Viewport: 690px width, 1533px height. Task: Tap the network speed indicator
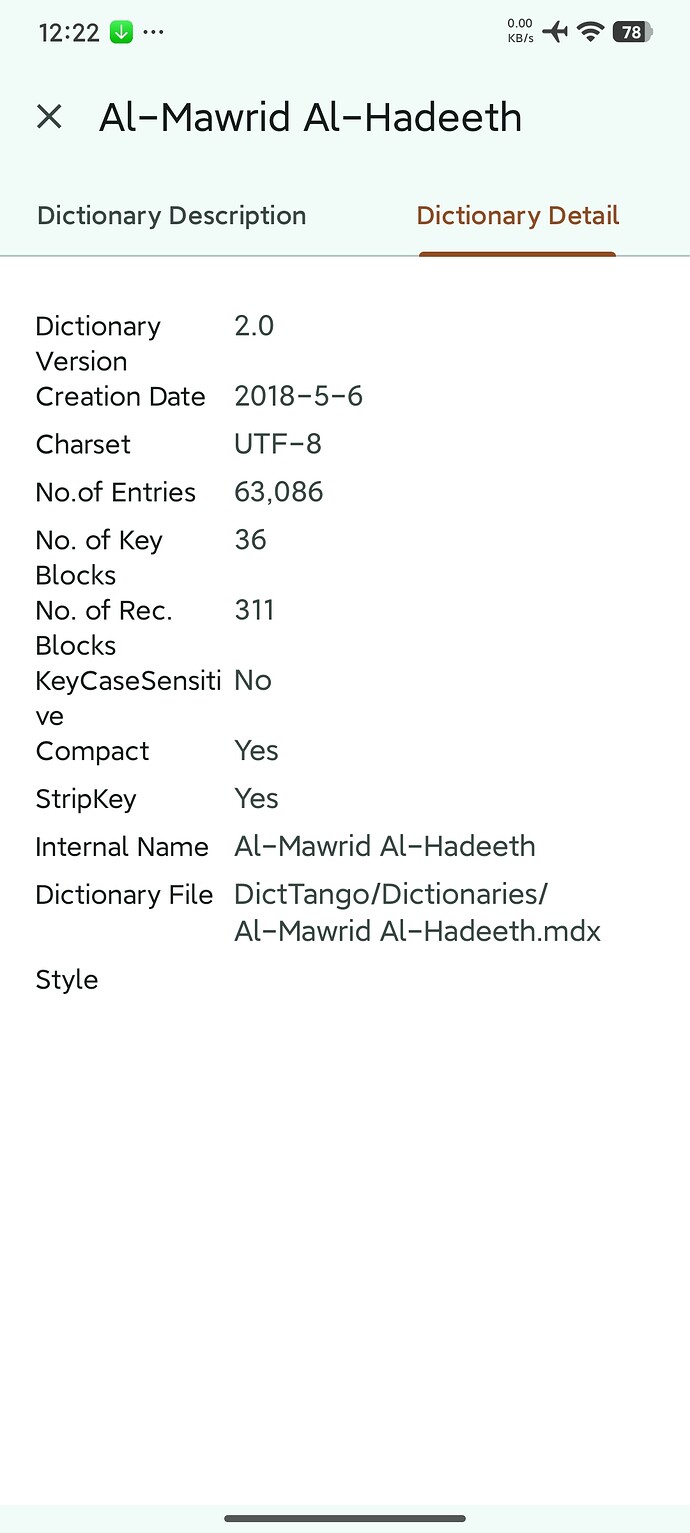(x=519, y=31)
